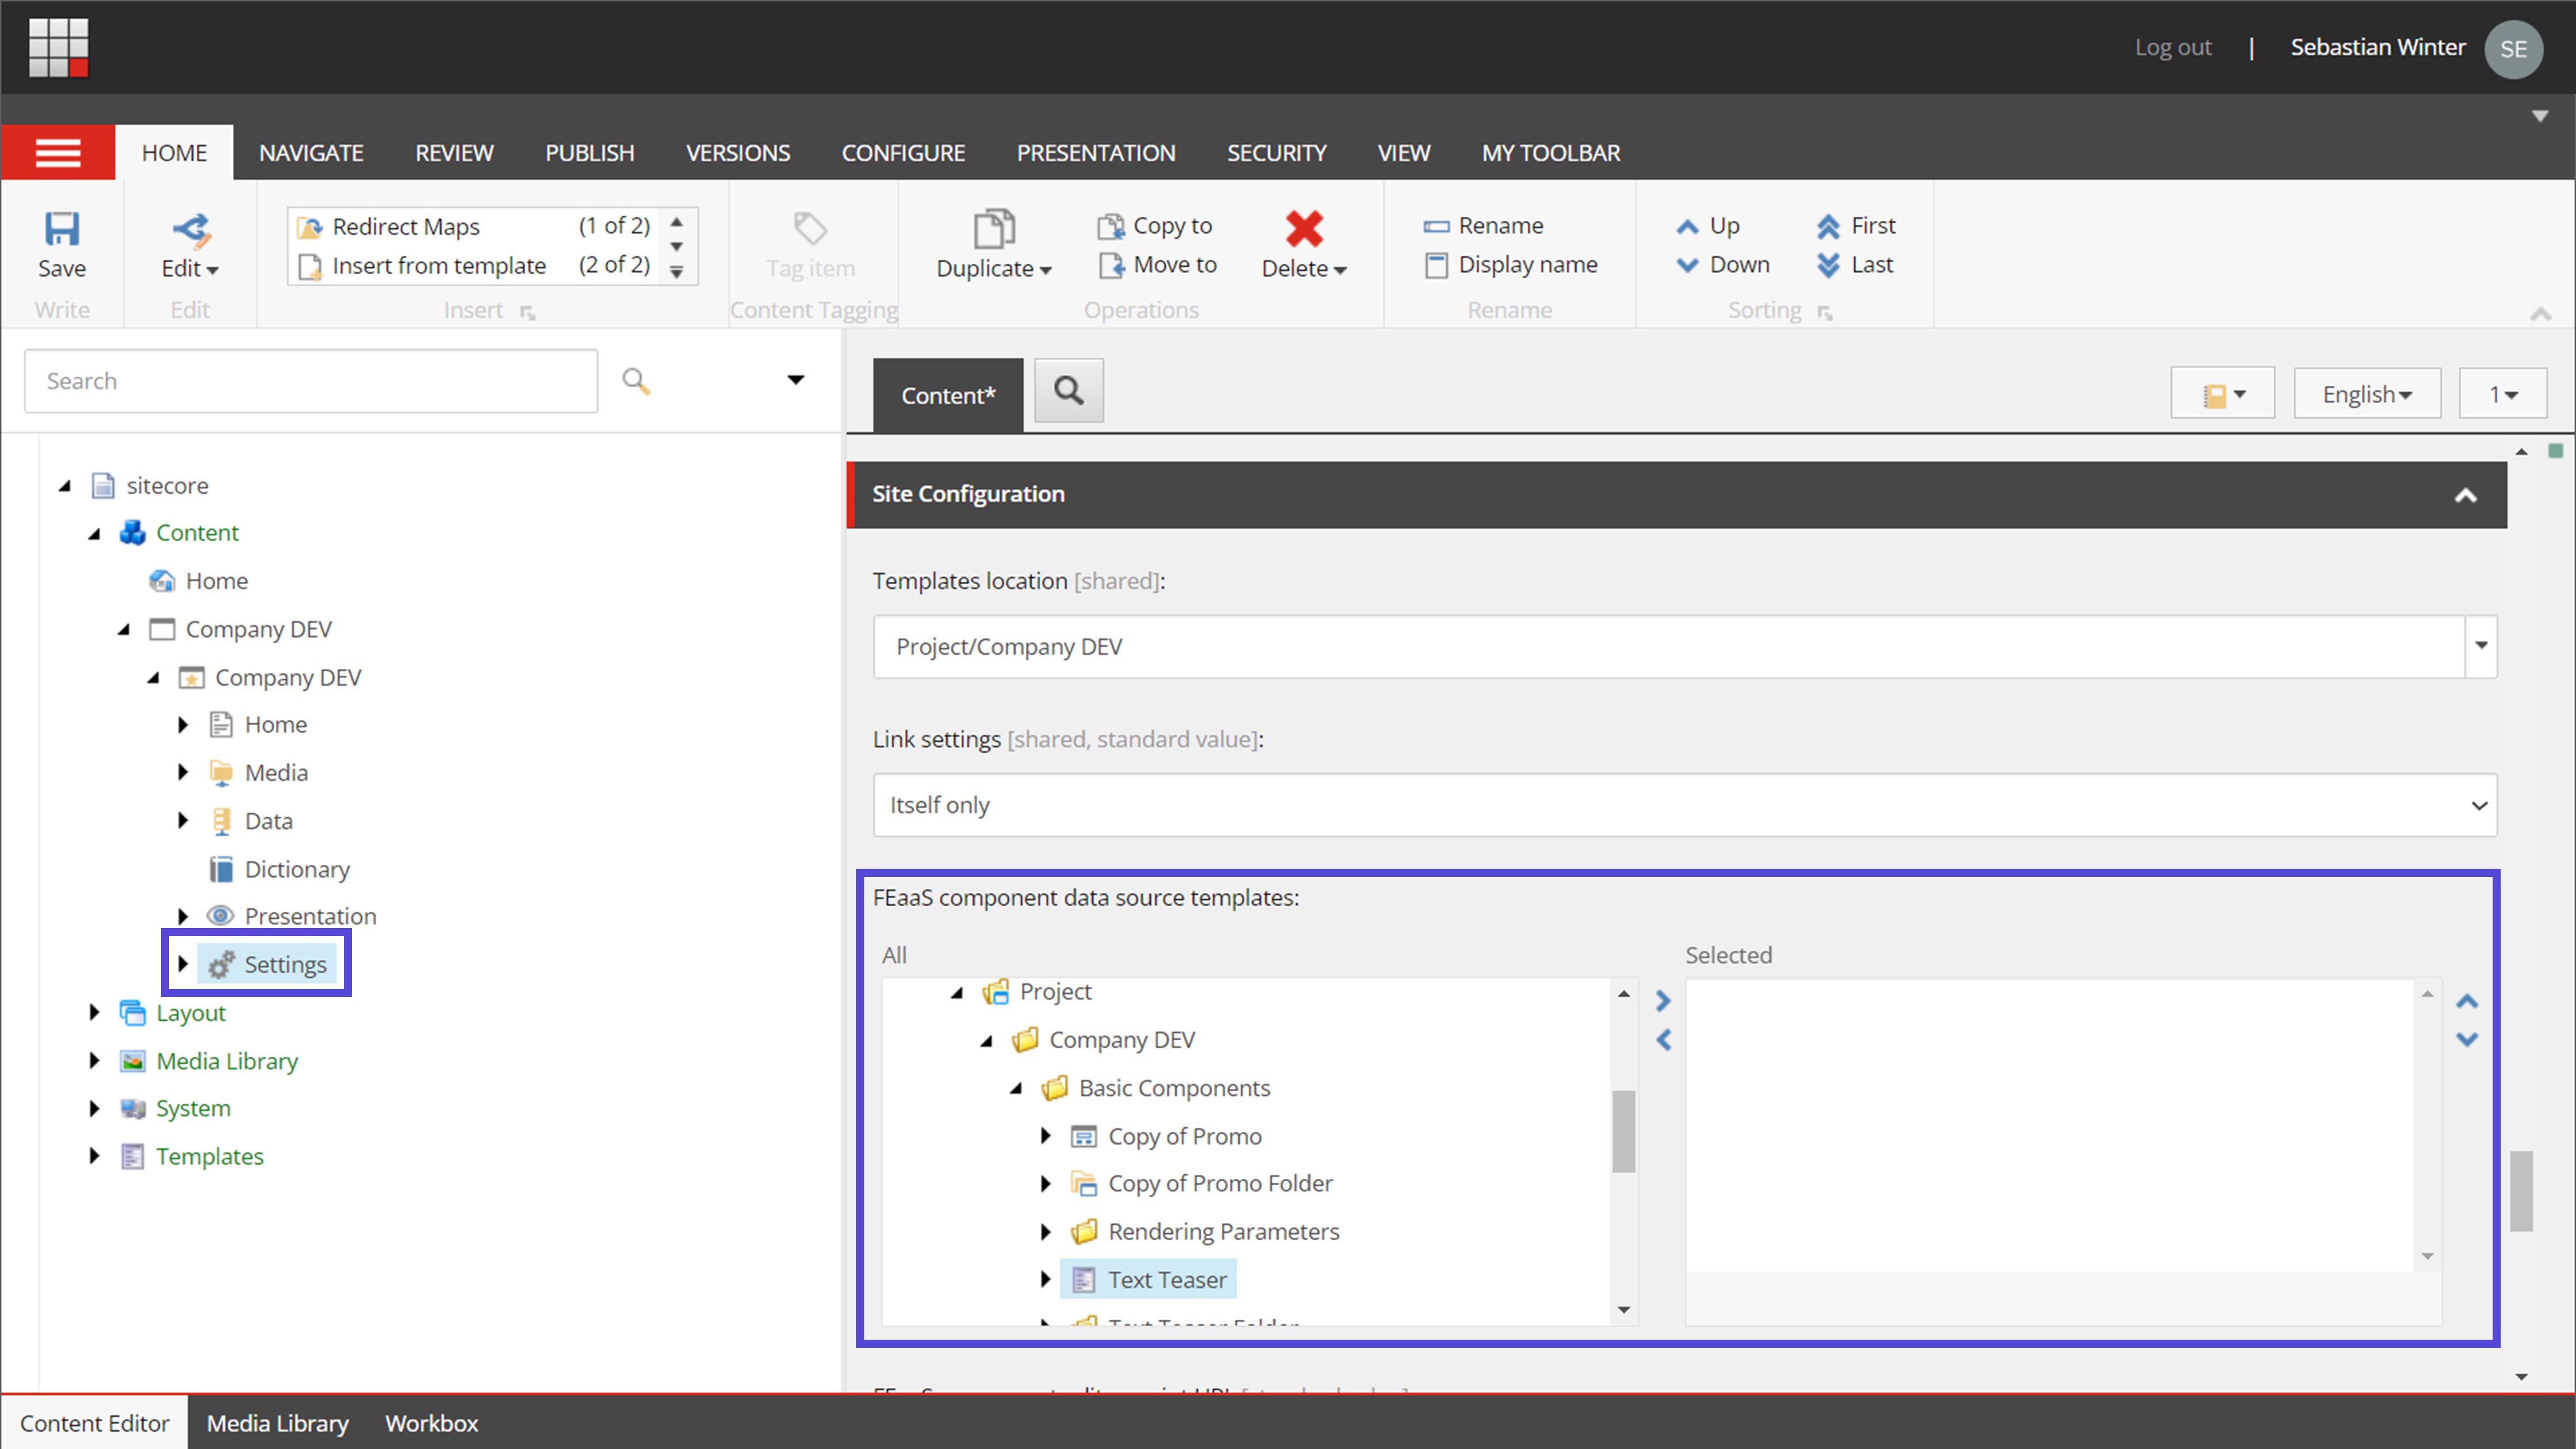Click the search magnifier next to Content tab
Image resolution: width=2576 pixels, height=1449 pixels.
click(1068, 390)
